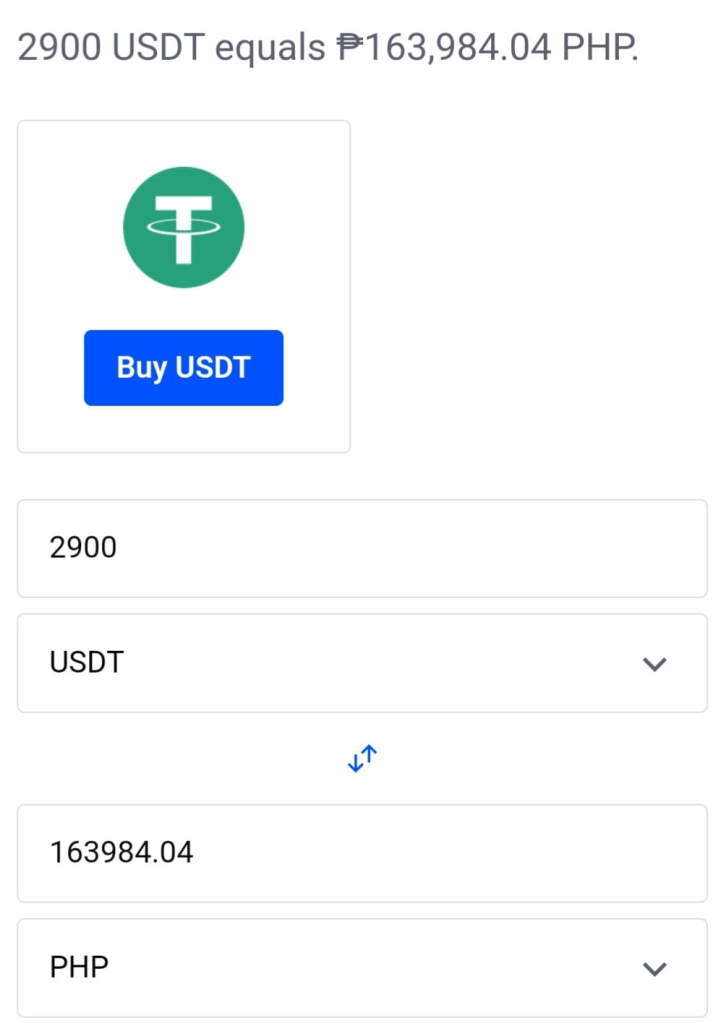The height and width of the screenshot is (1023, 726).
Task: Click the green Tether logo icon
Action: point(183,227)
